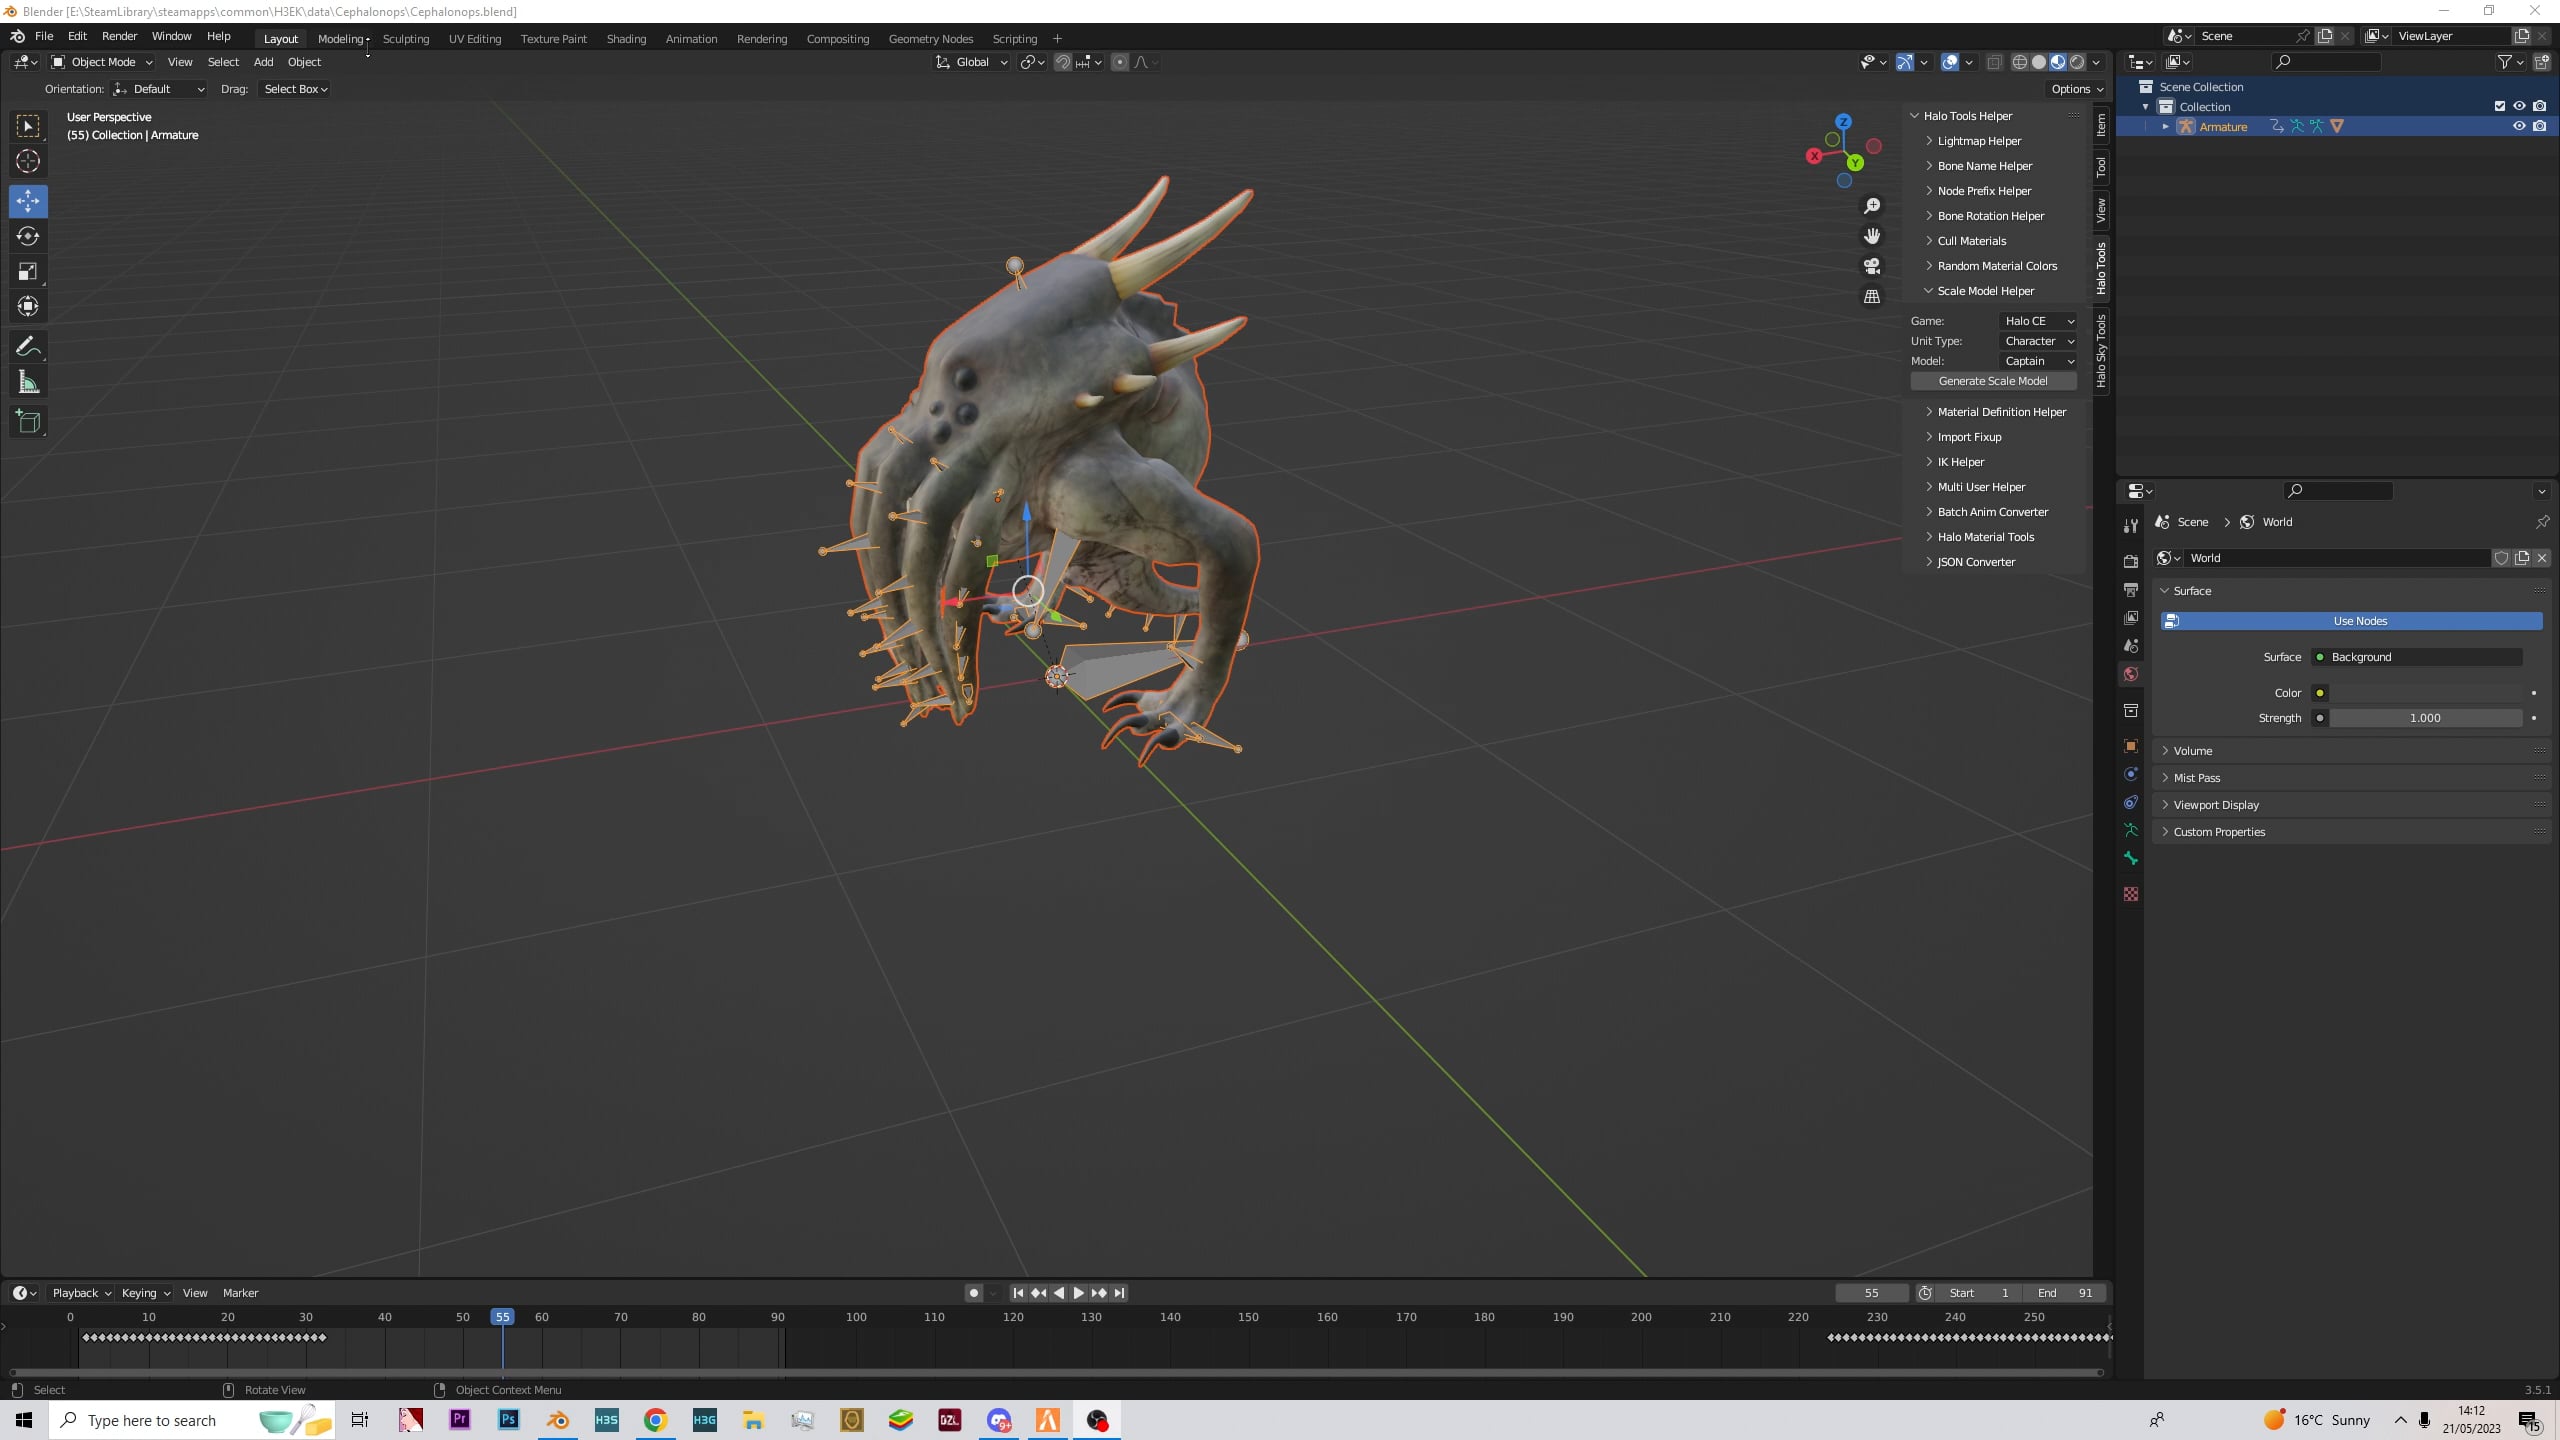Select the Measure tool

[28, 382]
